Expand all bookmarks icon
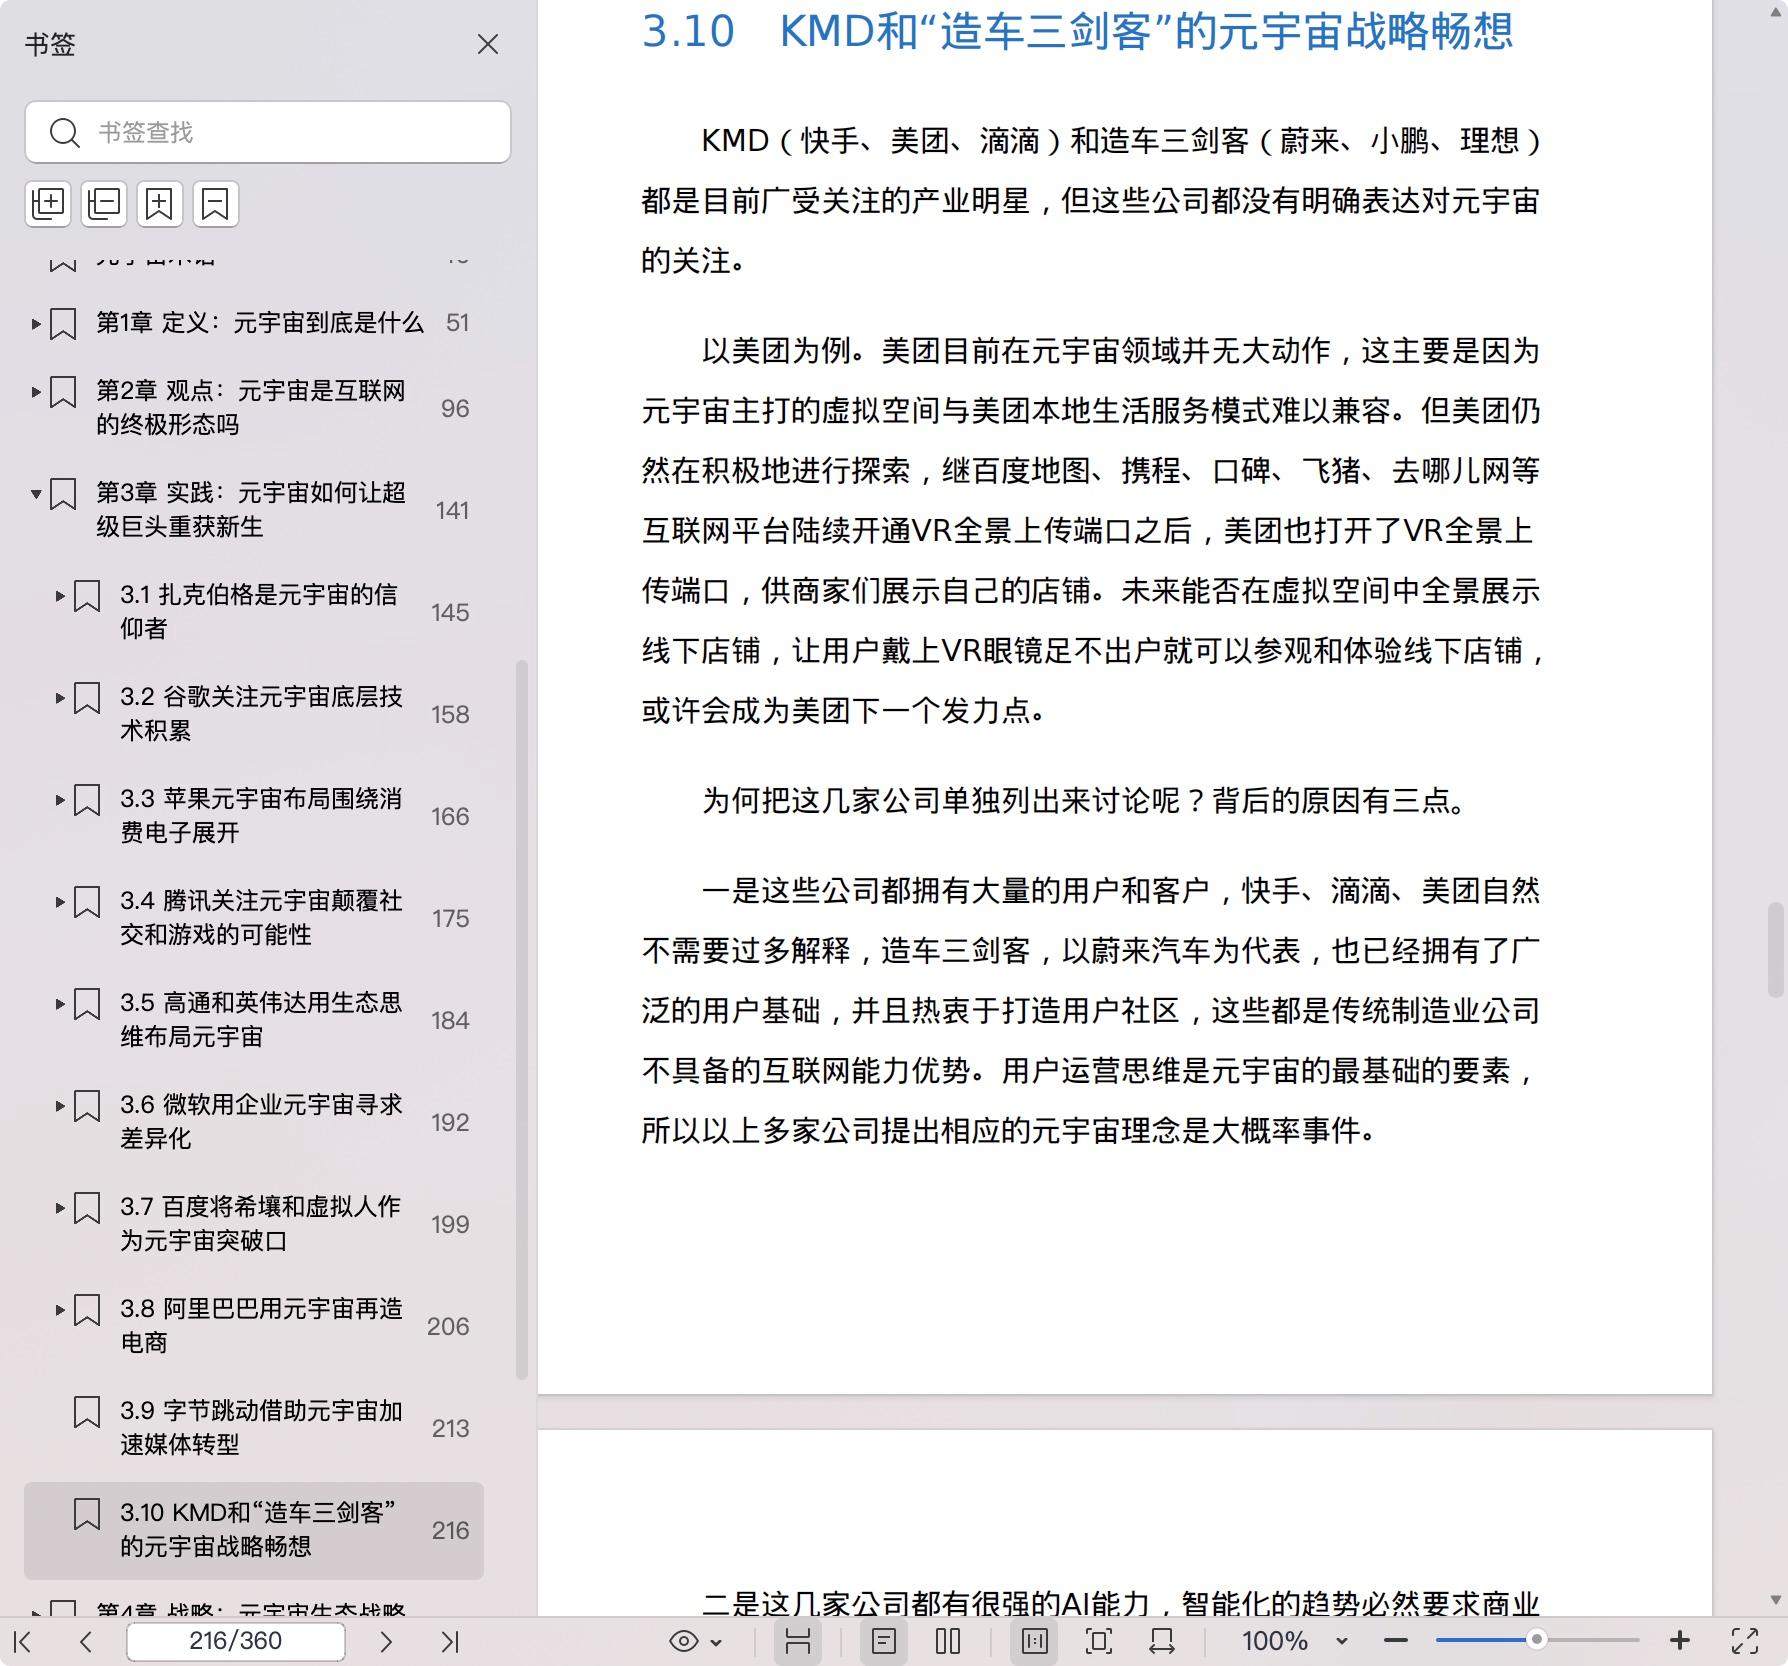The width and height of the screenshot is (1788, 1666). pyautogui.click(x=48, y=203)
